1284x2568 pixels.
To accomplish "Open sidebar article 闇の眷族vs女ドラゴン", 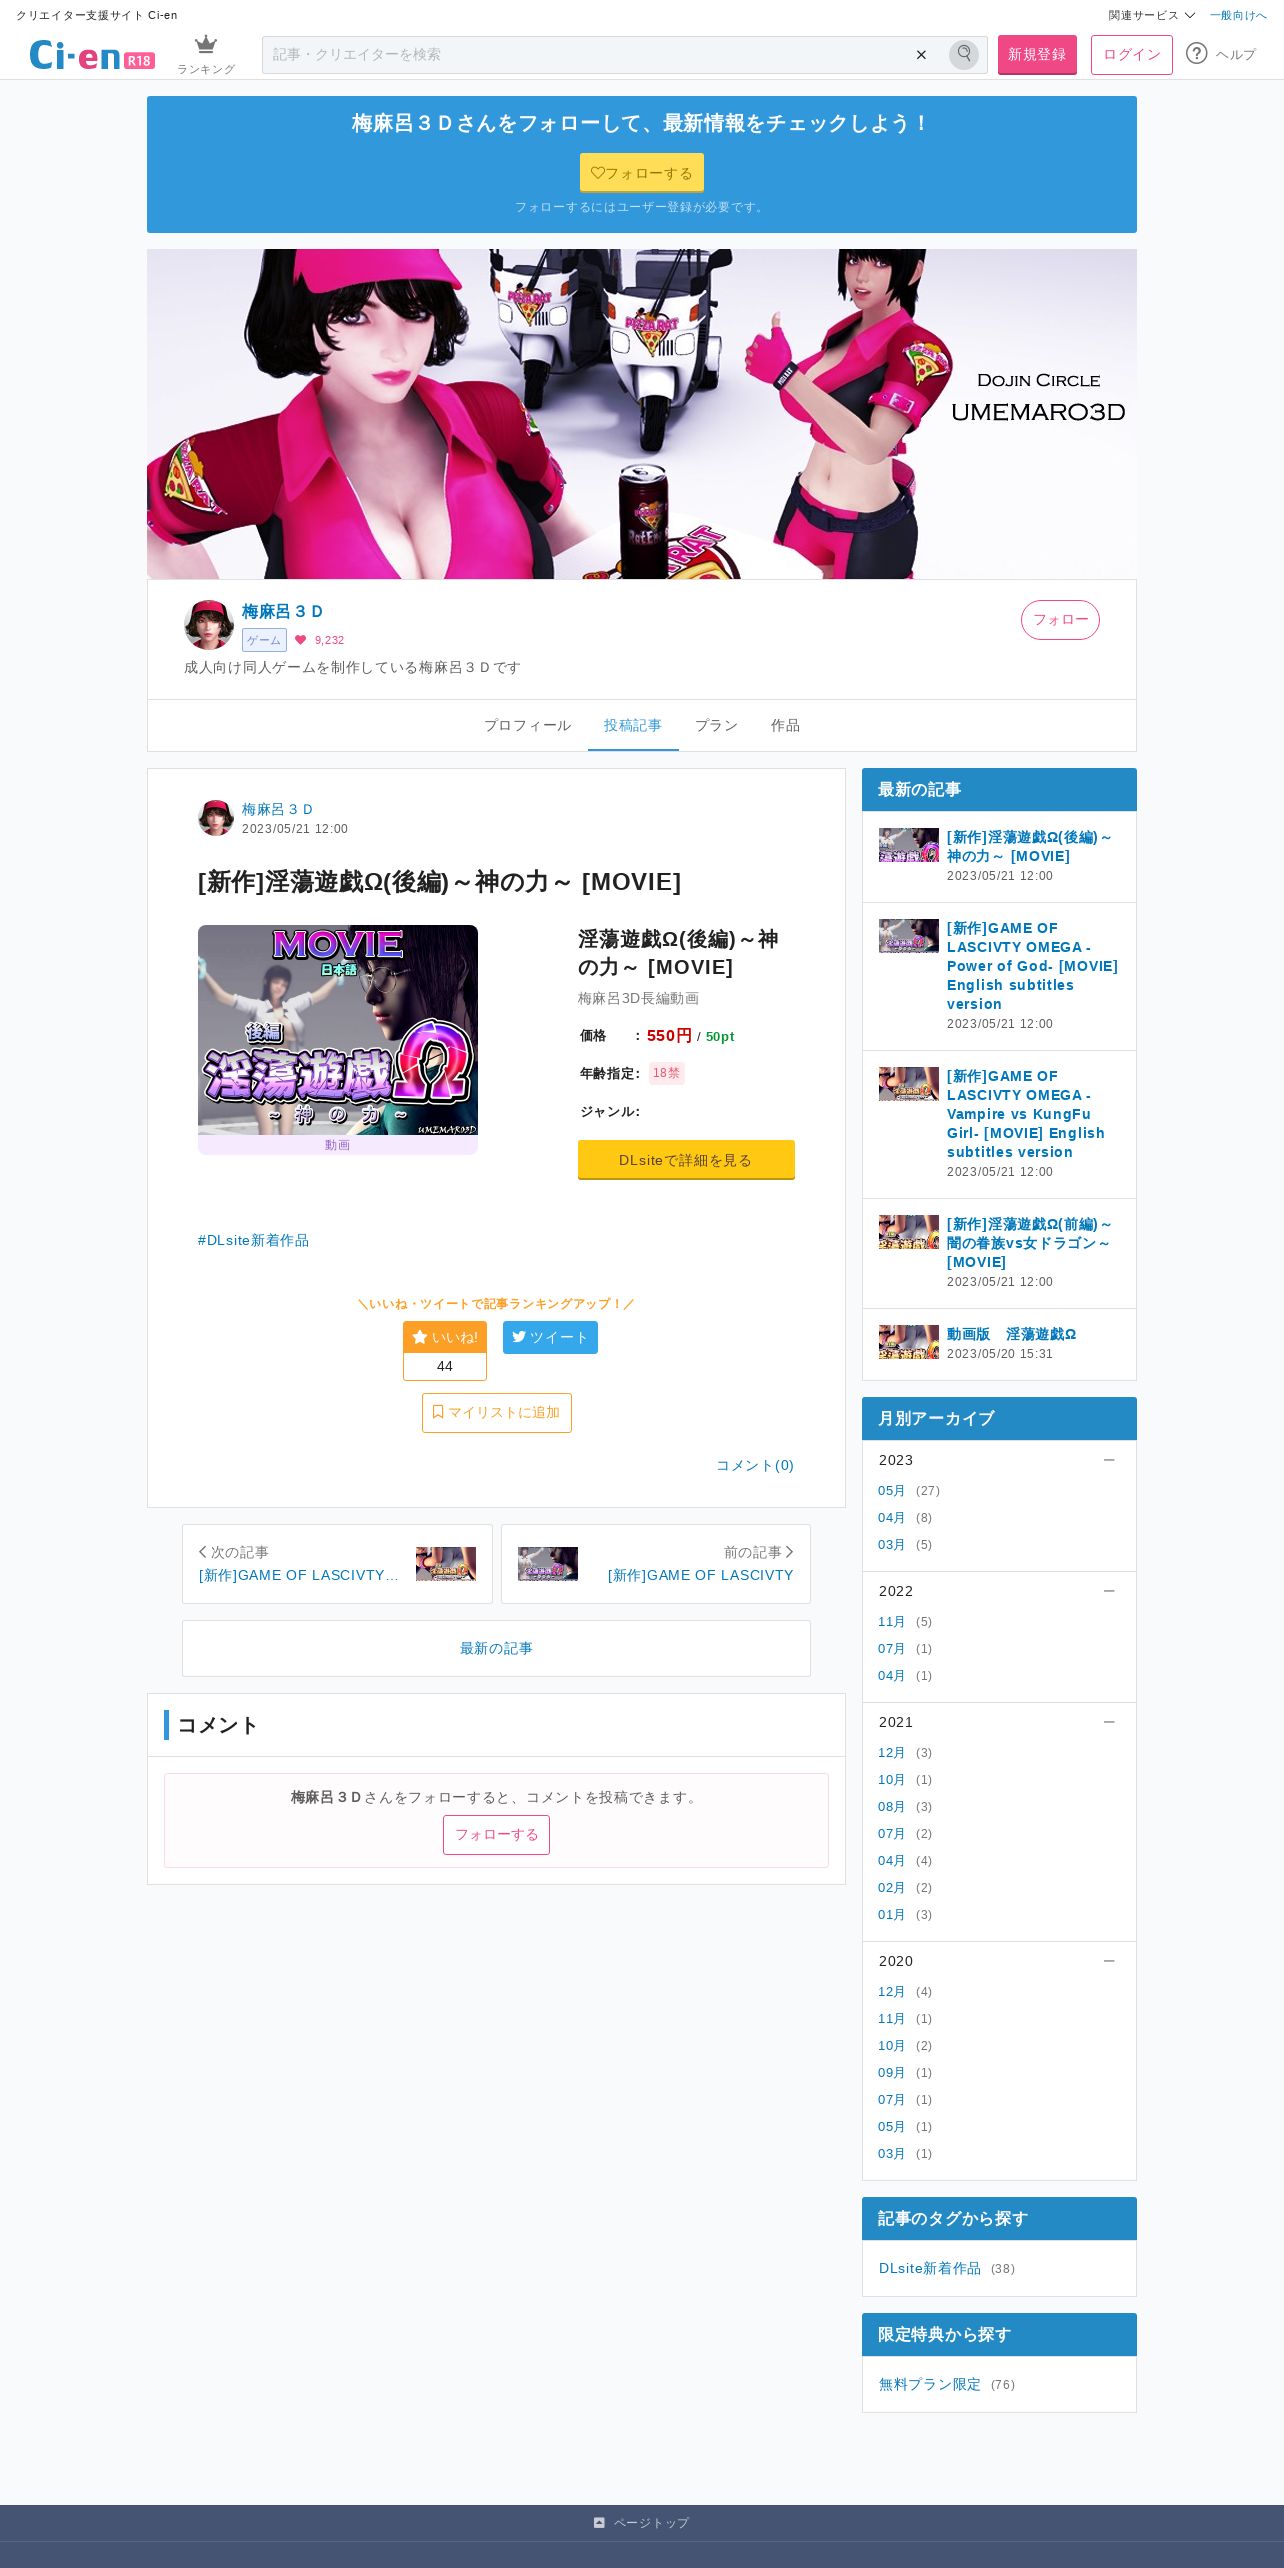I will coord(1029,1243).
